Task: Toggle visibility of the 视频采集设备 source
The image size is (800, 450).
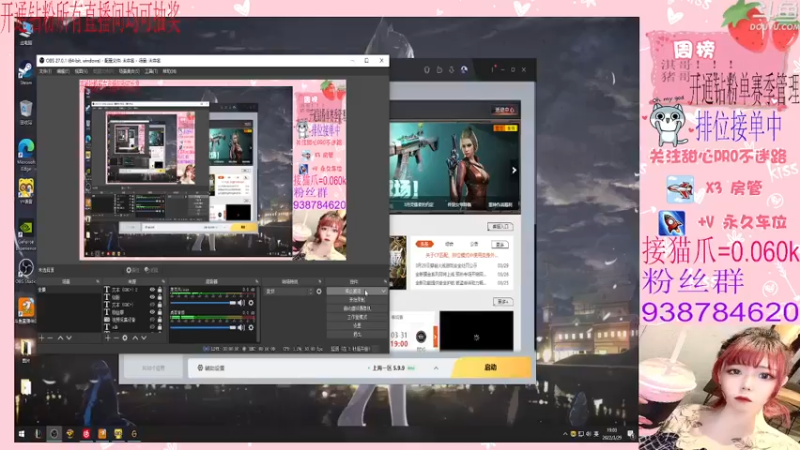Action: 152,319
